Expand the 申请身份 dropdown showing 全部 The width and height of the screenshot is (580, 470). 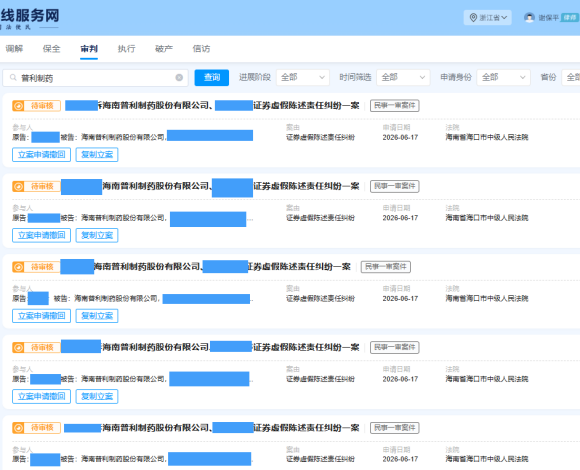pos(503,78)
